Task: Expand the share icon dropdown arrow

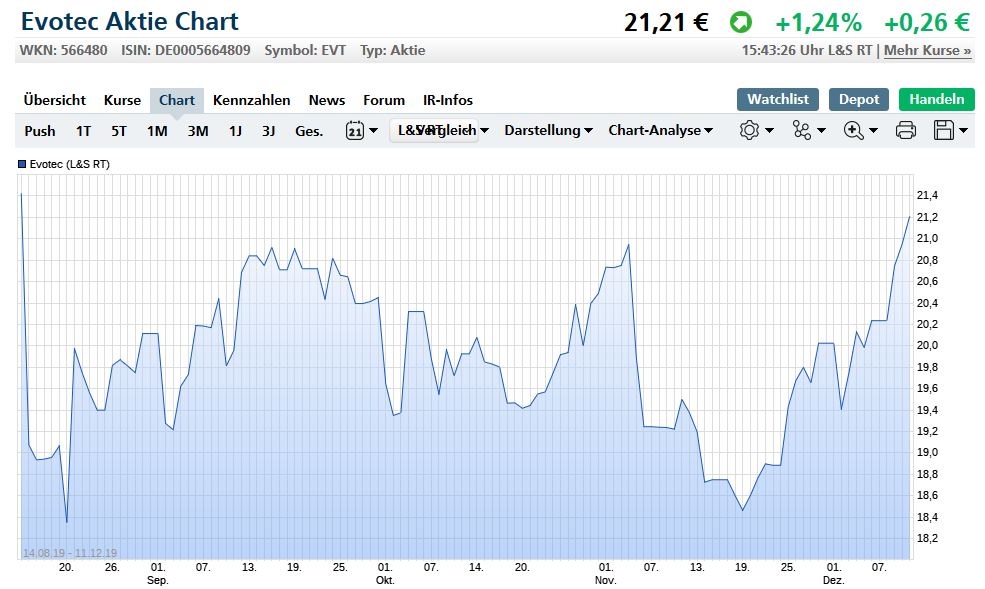Action: coord(821,131)
